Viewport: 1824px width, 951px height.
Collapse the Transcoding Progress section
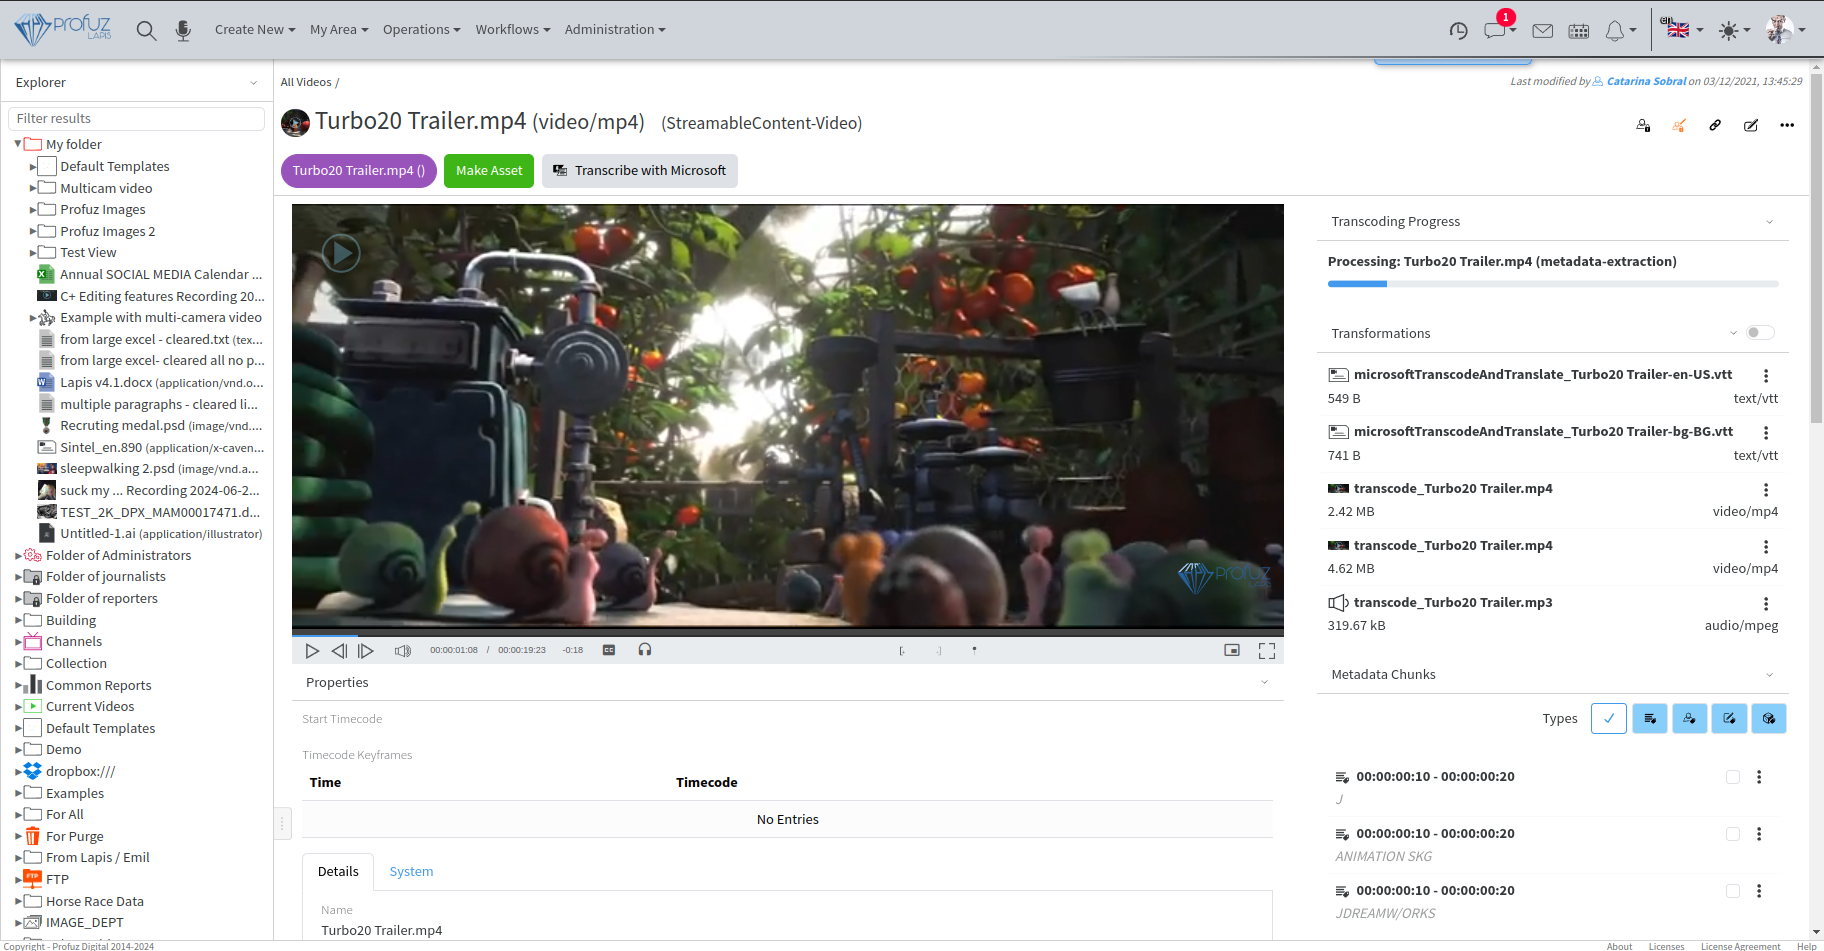1769,222
